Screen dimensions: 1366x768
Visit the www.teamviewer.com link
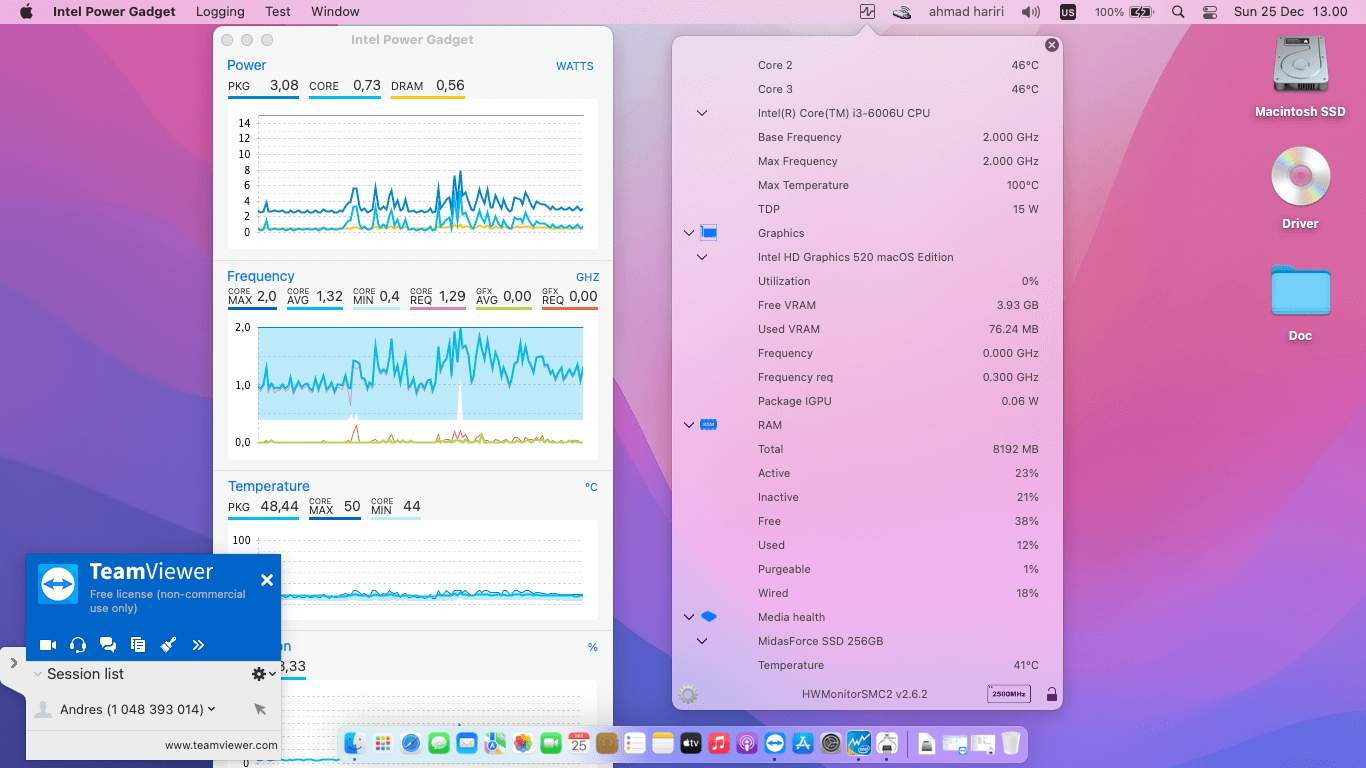(x=221, y=745)
